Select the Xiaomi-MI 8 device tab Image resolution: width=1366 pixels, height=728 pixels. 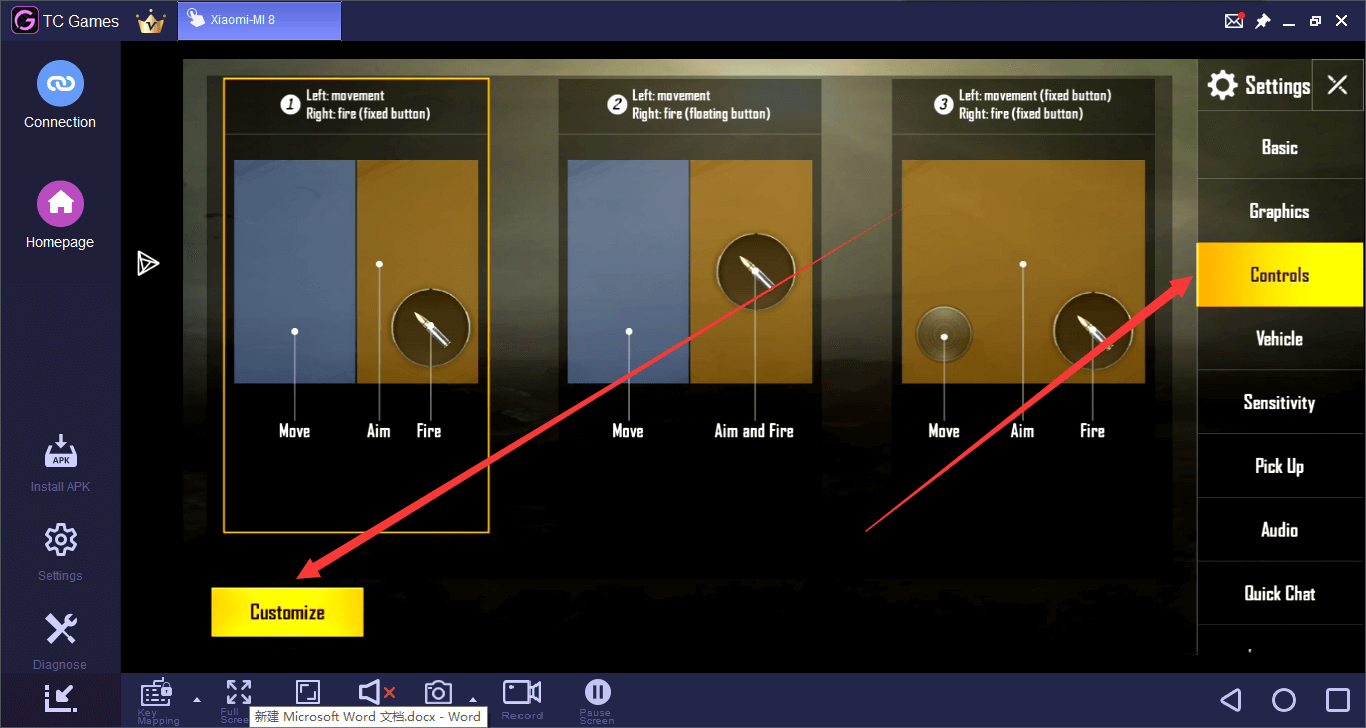[259, 21]
